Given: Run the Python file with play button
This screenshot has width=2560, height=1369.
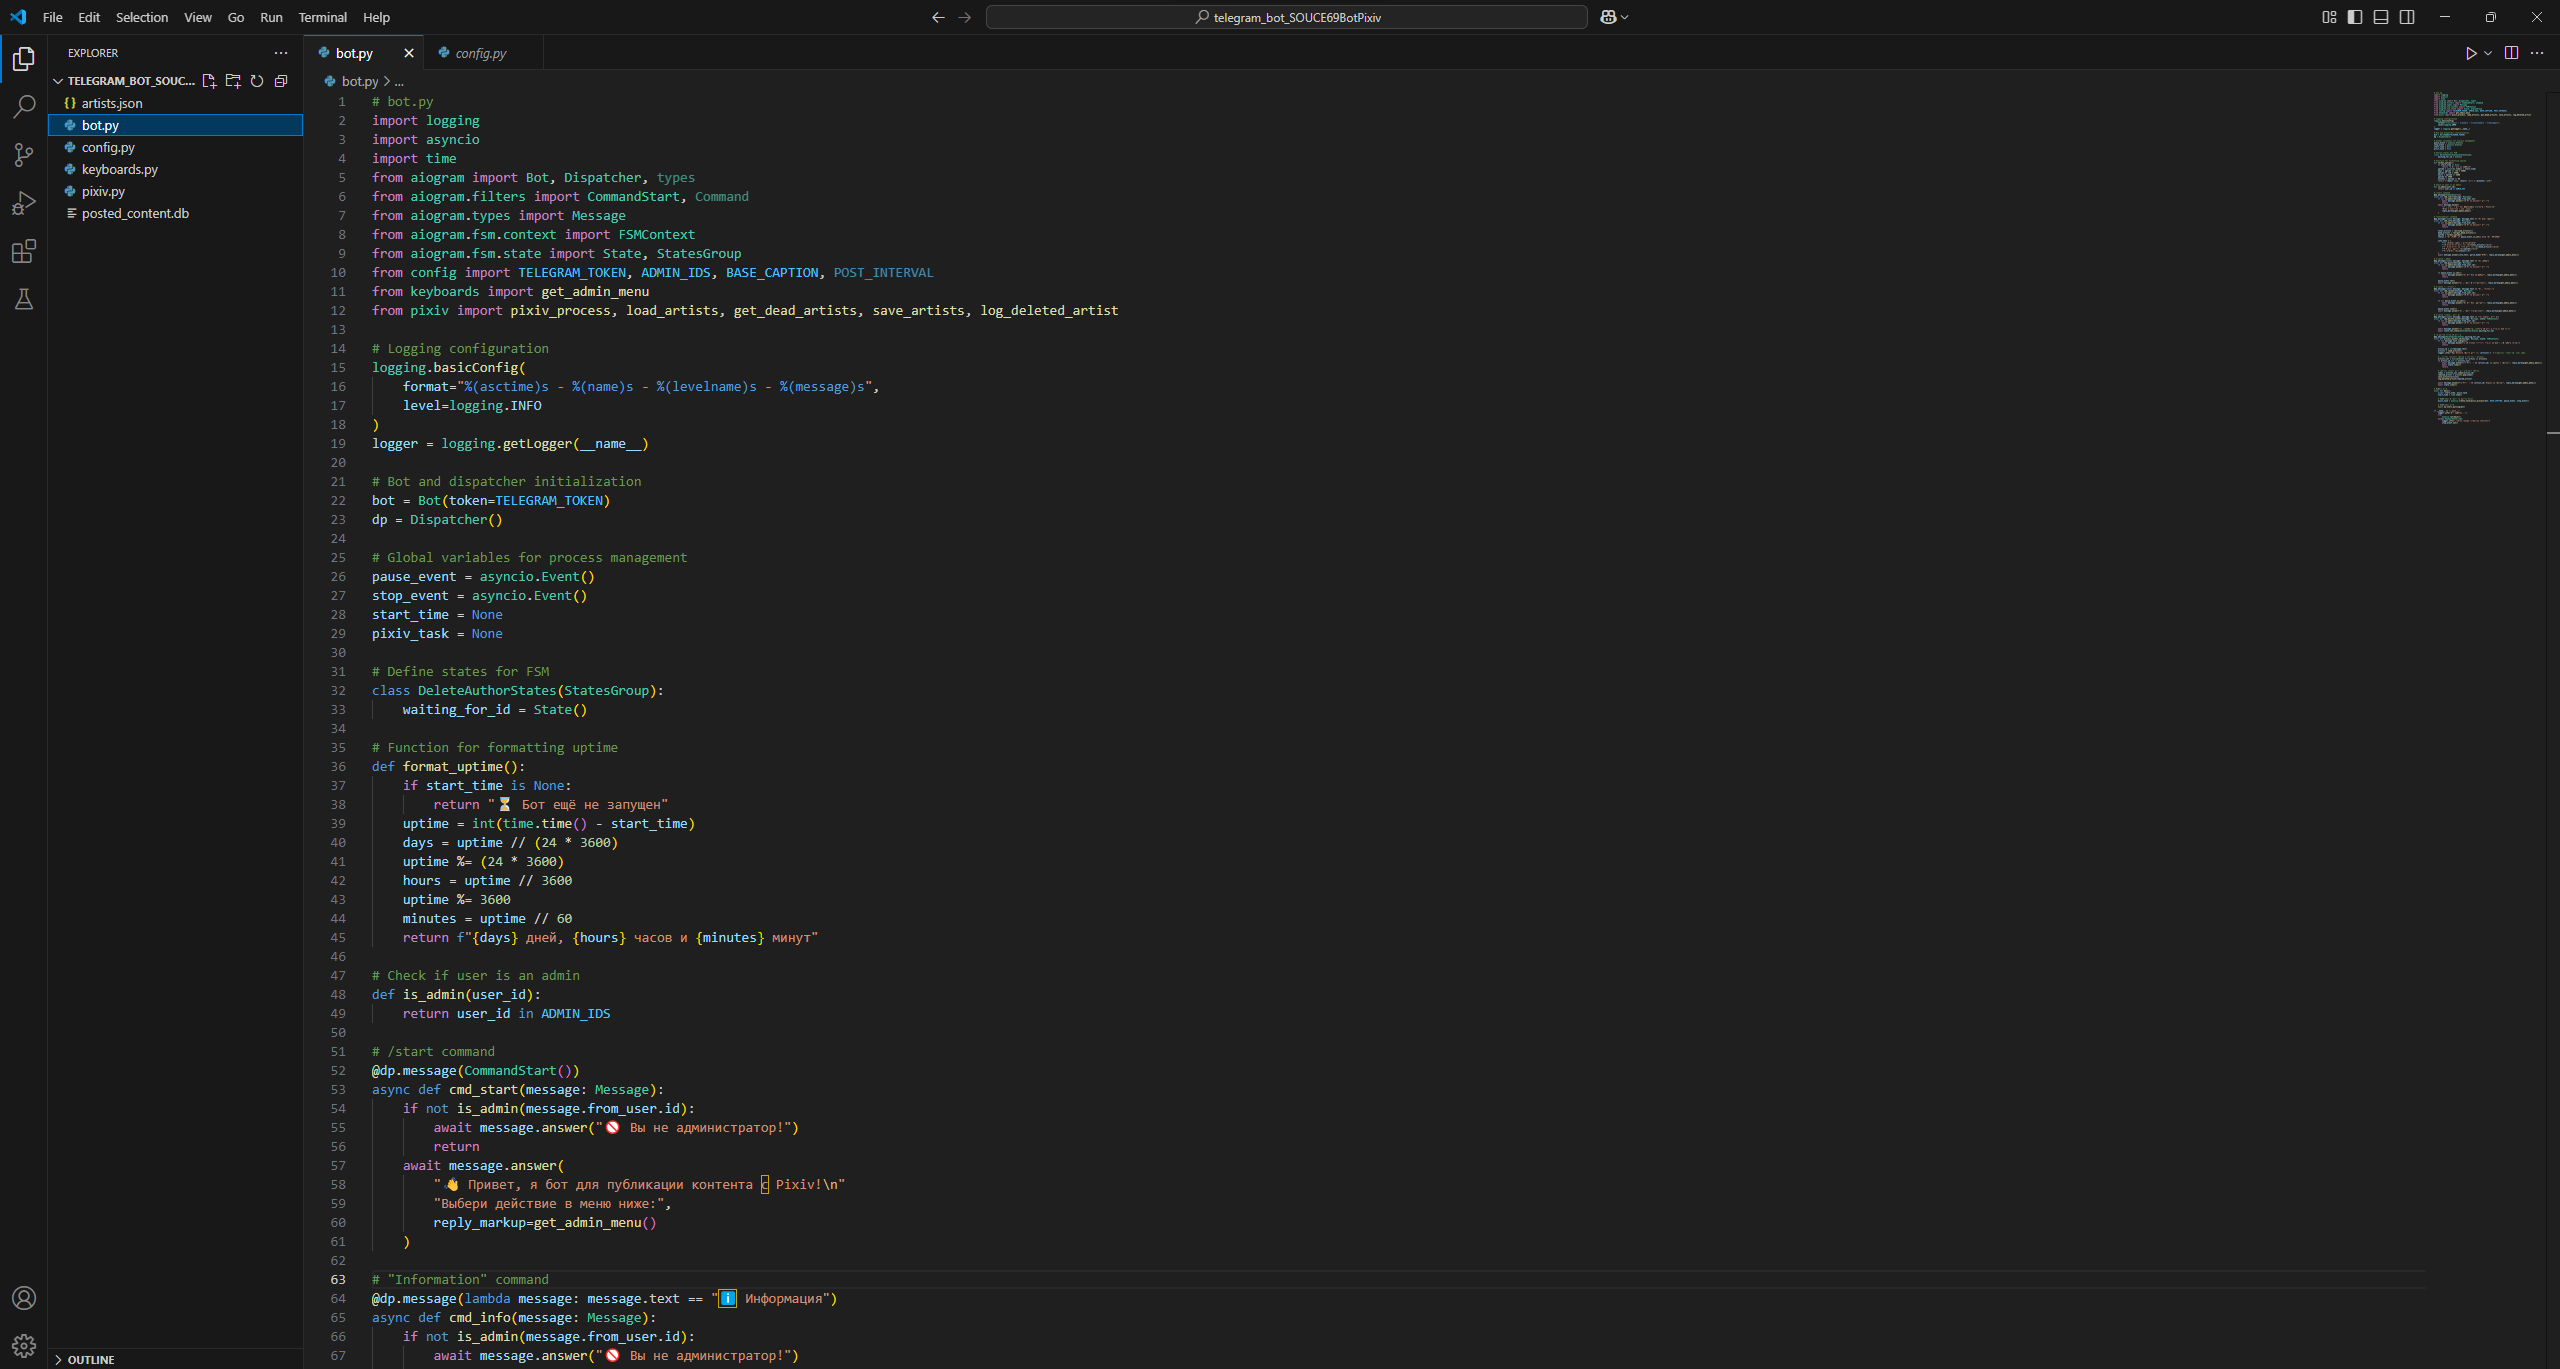Looking at the screenshot, I should [x=2470, y=53].
